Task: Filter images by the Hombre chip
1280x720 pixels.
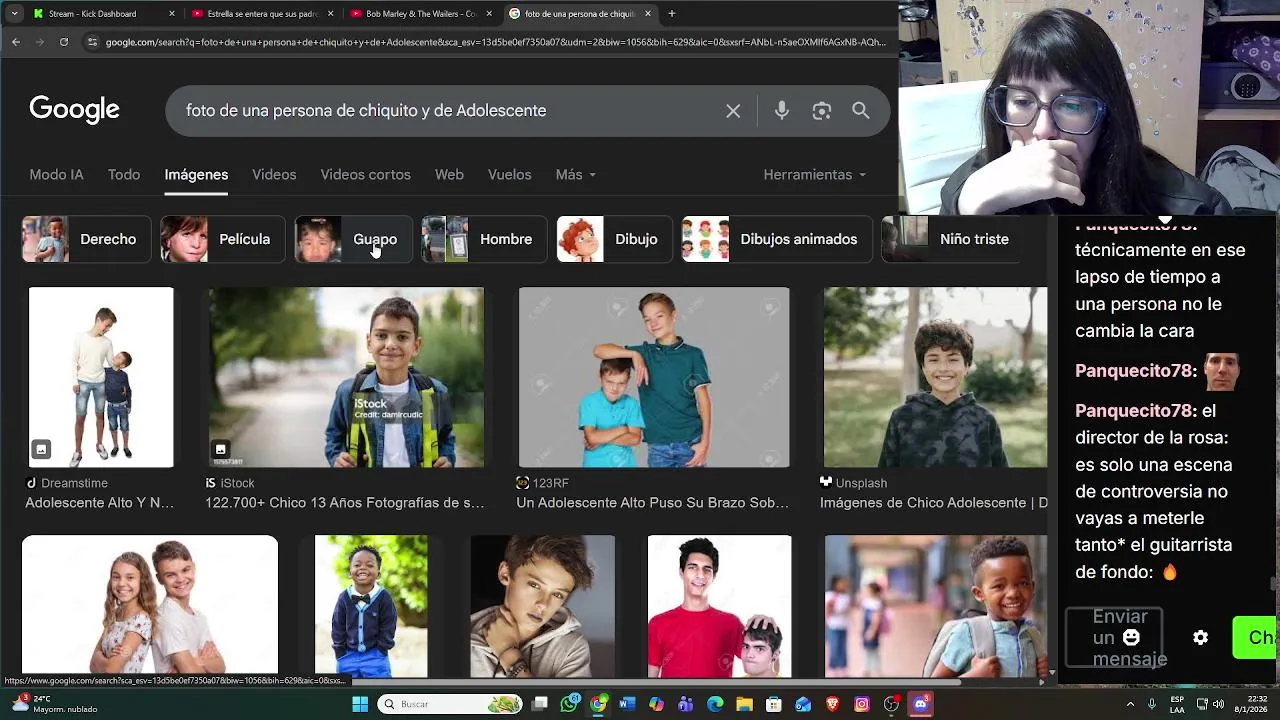Action: tap(484, 239)
